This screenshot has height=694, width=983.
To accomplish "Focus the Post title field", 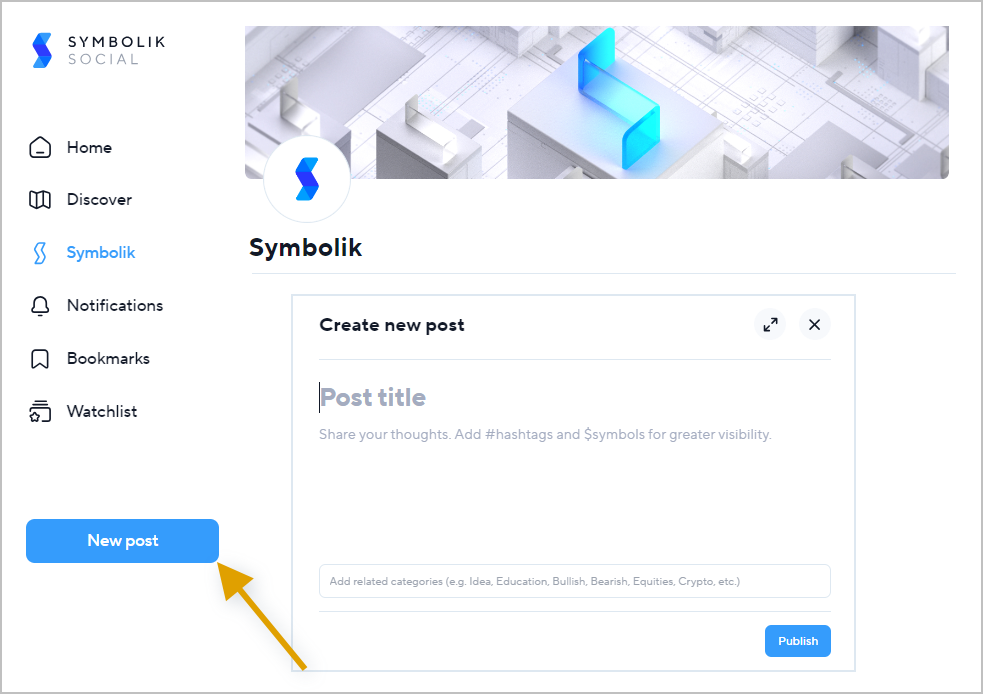I will point(574,397).
